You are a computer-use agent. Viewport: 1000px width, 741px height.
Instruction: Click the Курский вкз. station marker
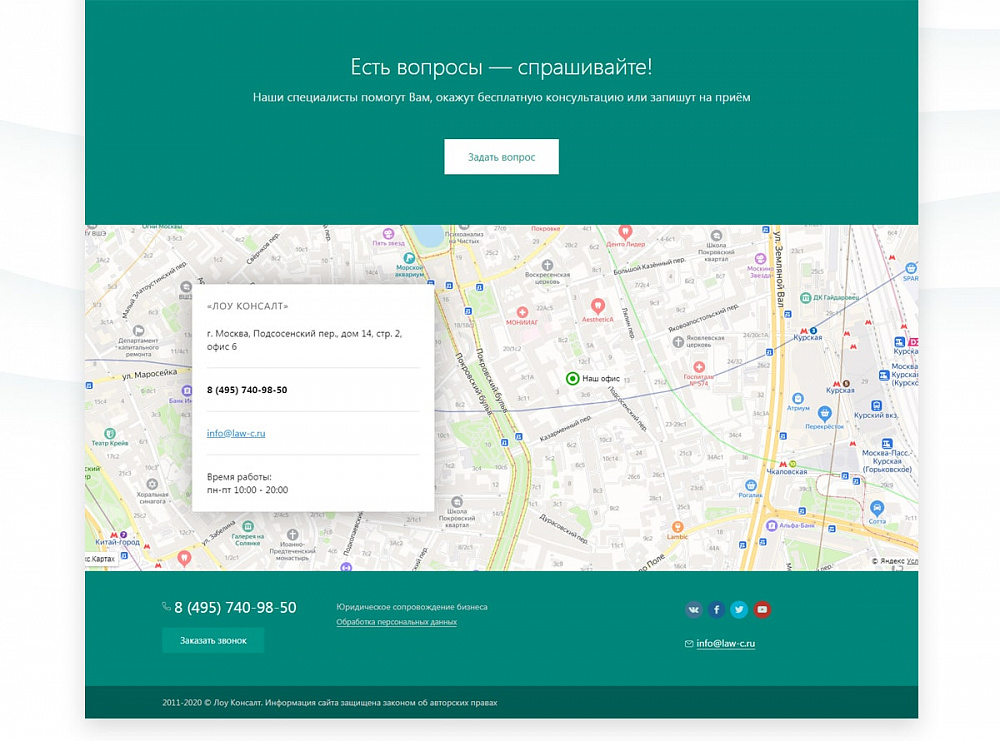876,406
